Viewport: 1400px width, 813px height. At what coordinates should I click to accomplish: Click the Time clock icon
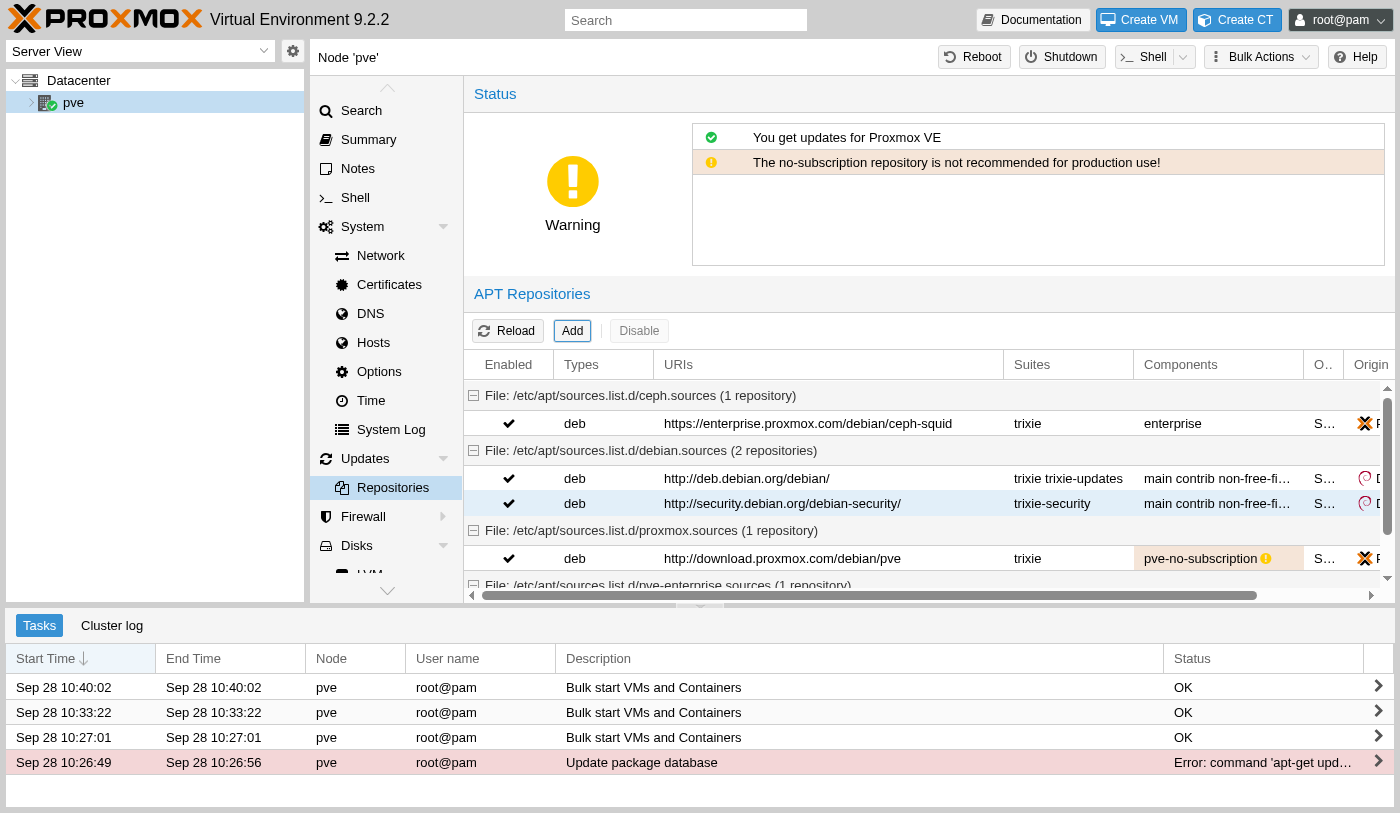(342, 401)
